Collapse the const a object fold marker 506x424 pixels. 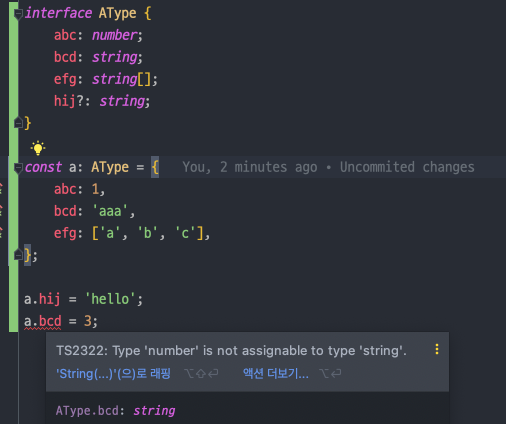(x=18, y=167)
